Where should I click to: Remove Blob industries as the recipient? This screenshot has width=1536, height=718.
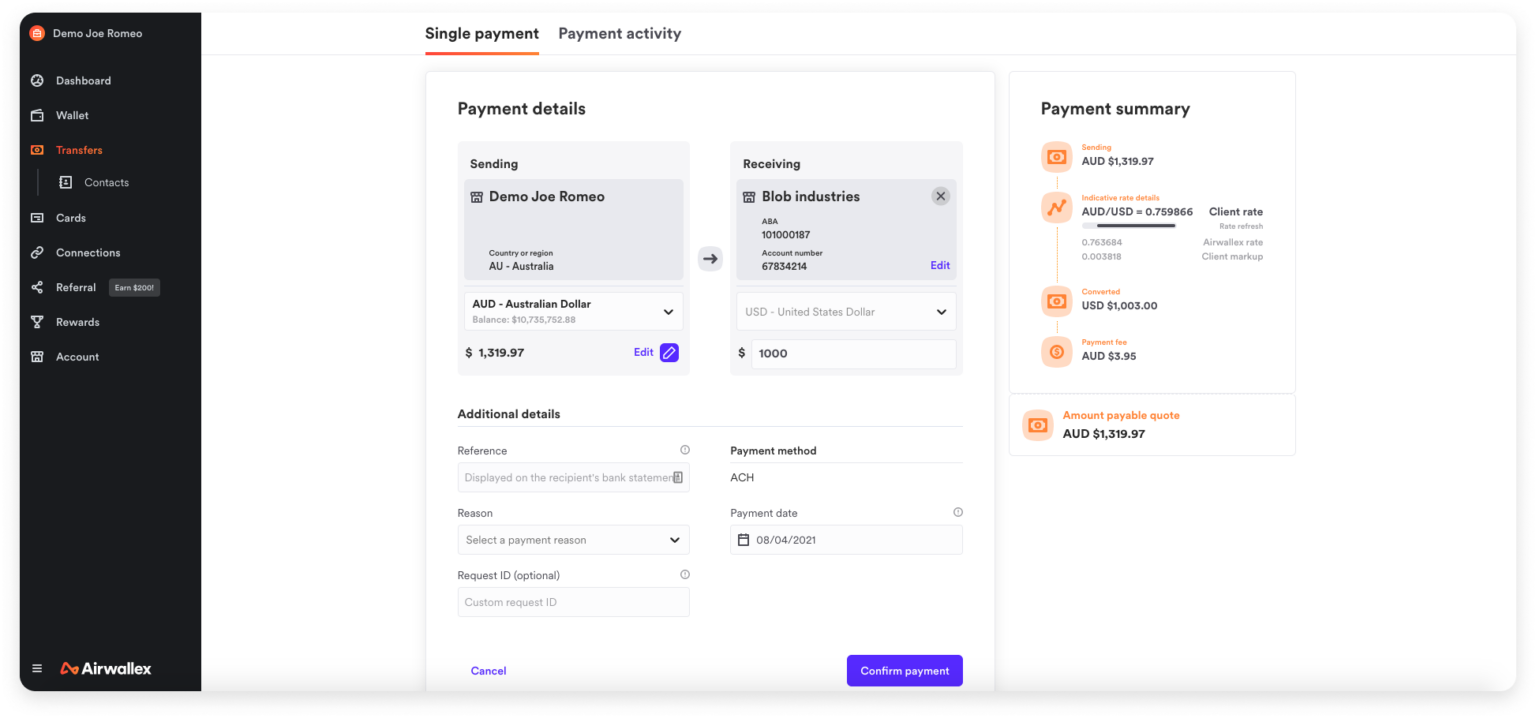(x=940, y=196)
